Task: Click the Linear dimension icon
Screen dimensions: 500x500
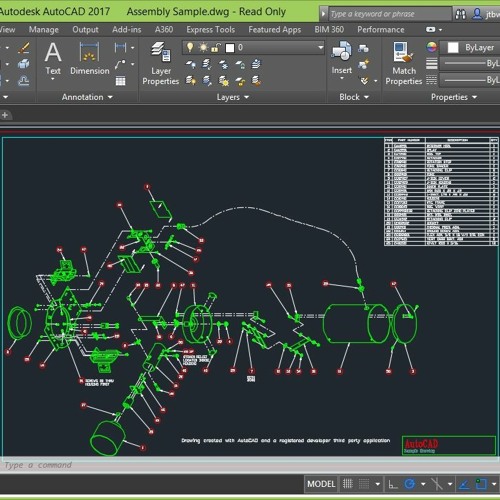Action: coord(120,48)
